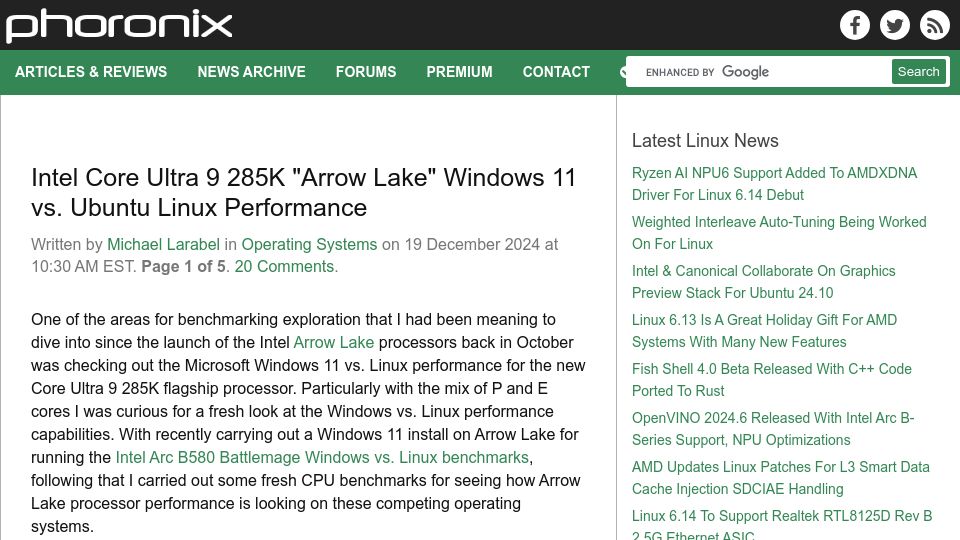Viewport: 960px width, 540px height.
Task: Open Operating Systems category link
Action: click(x=309, y=244)
